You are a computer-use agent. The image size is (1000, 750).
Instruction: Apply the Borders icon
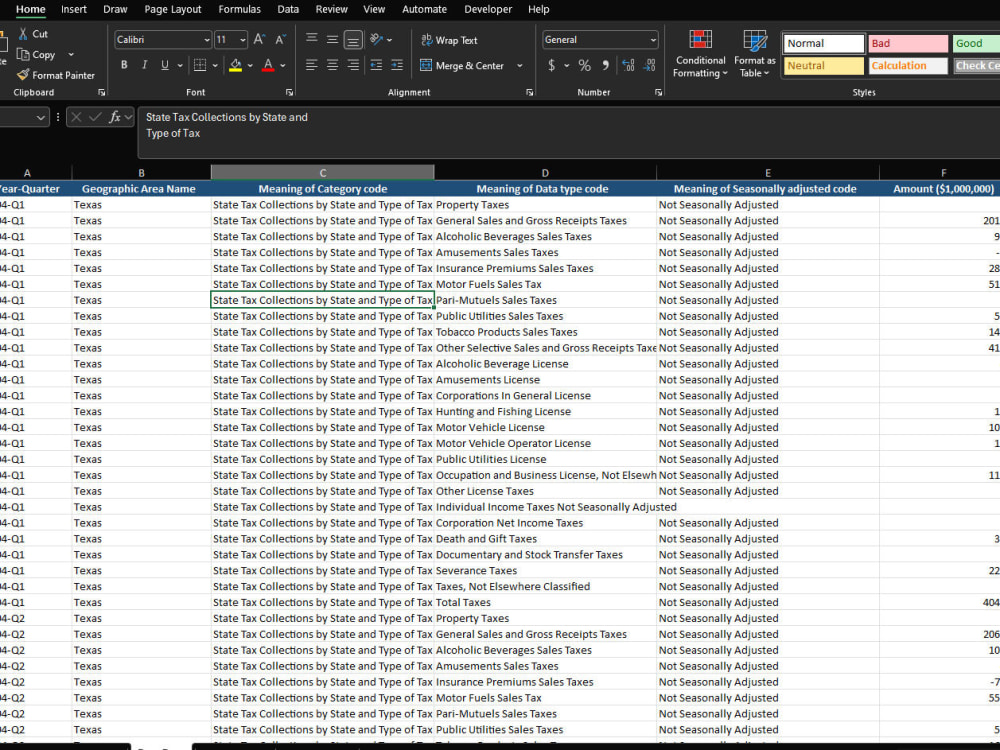[200, 65]
